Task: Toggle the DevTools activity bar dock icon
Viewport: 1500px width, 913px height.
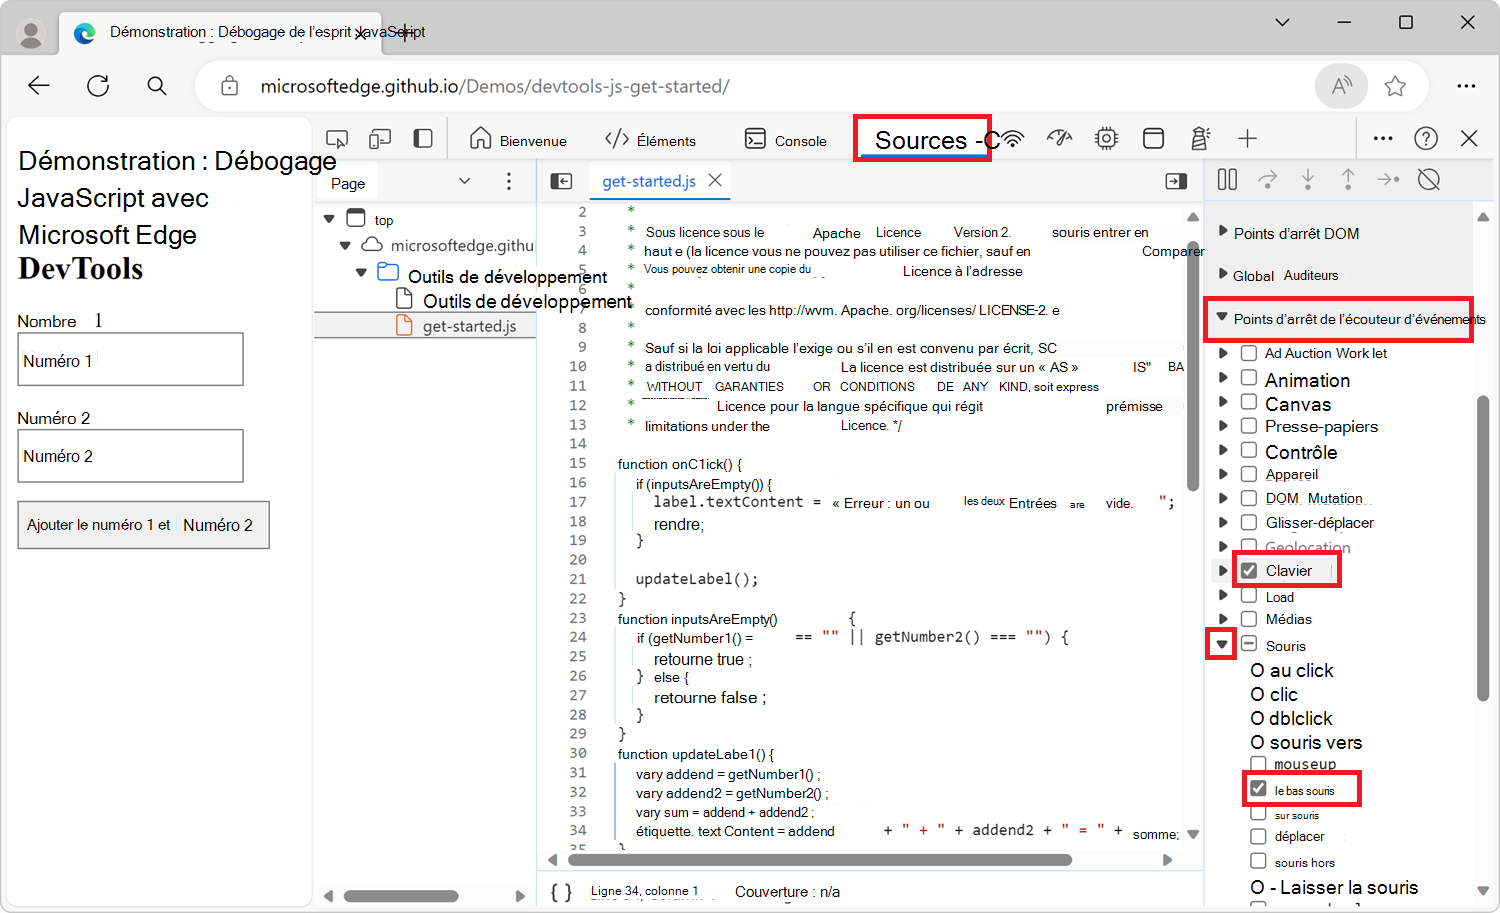Action: (423, 139)
